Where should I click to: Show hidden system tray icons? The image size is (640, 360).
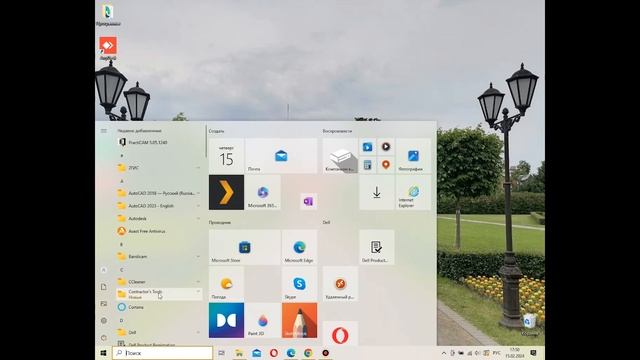pyautogui.click(x=444, y=353)
